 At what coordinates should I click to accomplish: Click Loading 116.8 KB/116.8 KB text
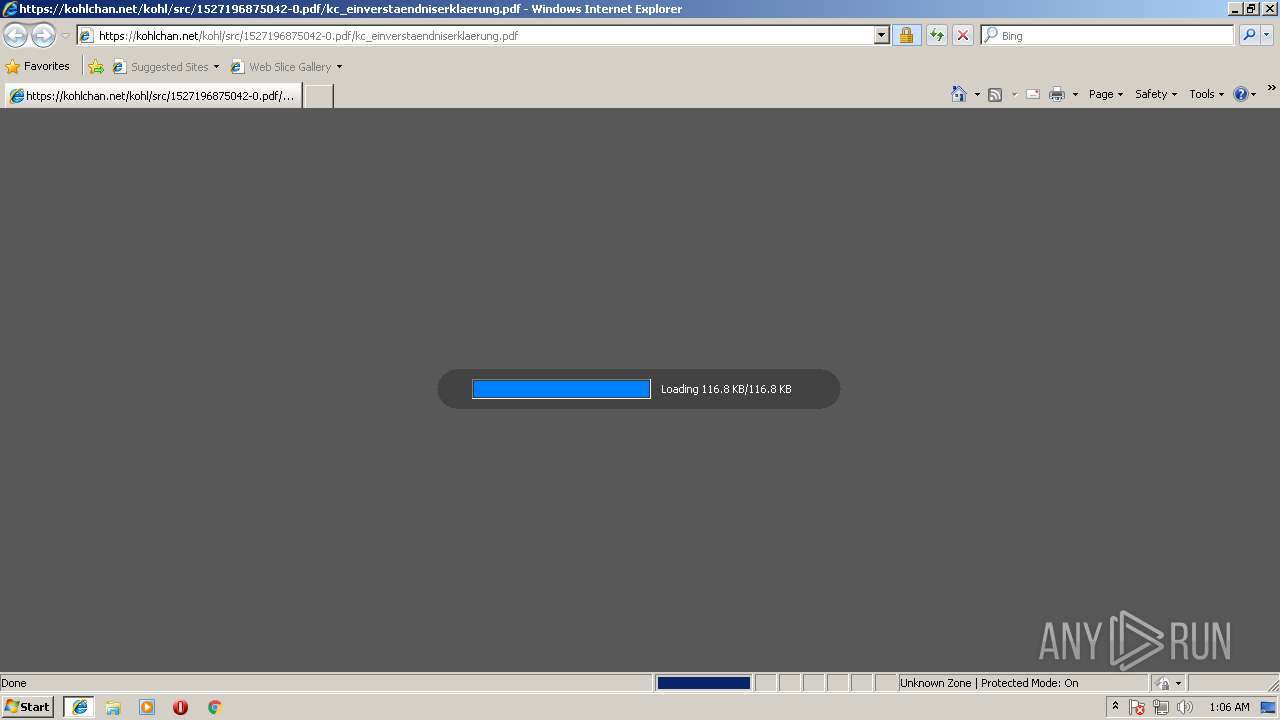point(726,389)
